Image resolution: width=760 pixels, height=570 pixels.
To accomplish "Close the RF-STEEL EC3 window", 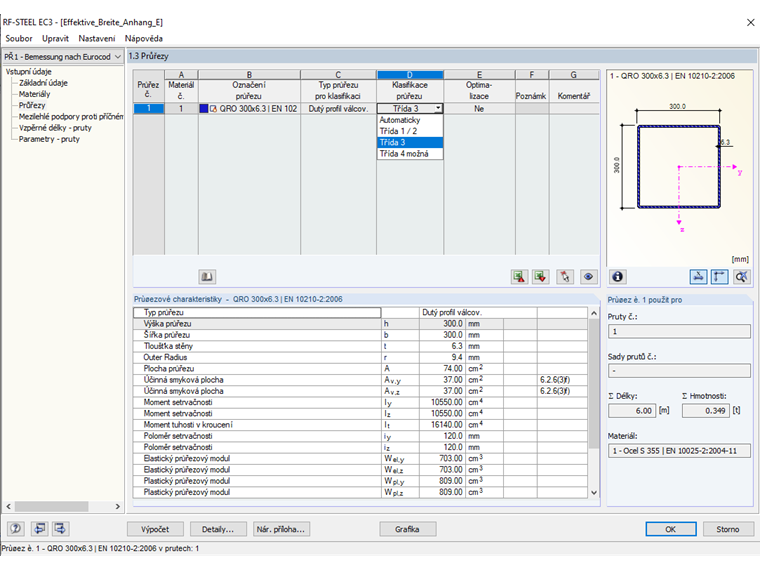I will pos(750,22).
